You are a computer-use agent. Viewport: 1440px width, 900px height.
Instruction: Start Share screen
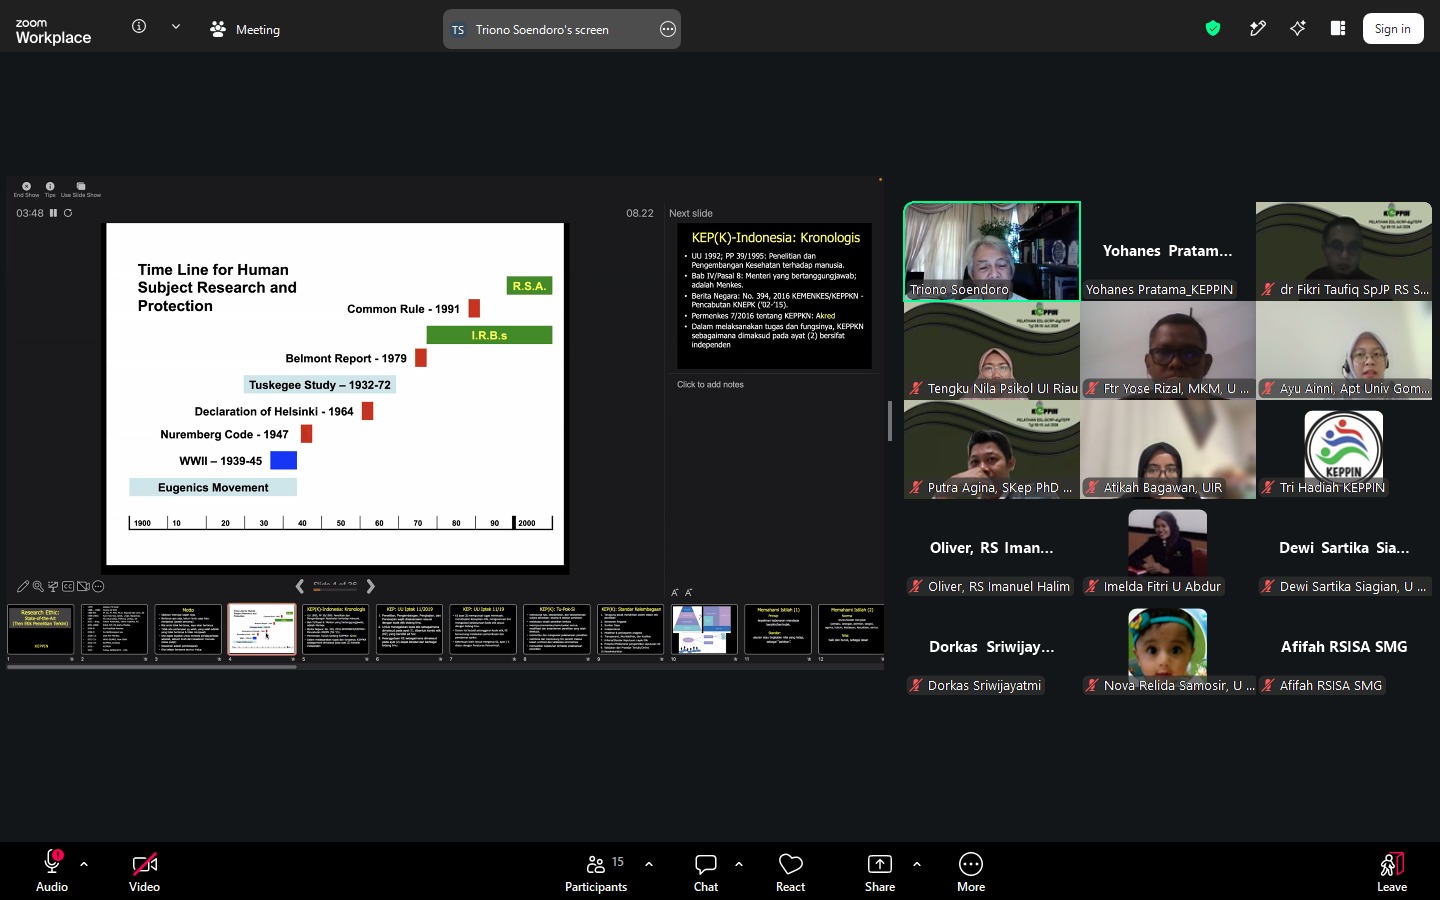coord(880,871)
